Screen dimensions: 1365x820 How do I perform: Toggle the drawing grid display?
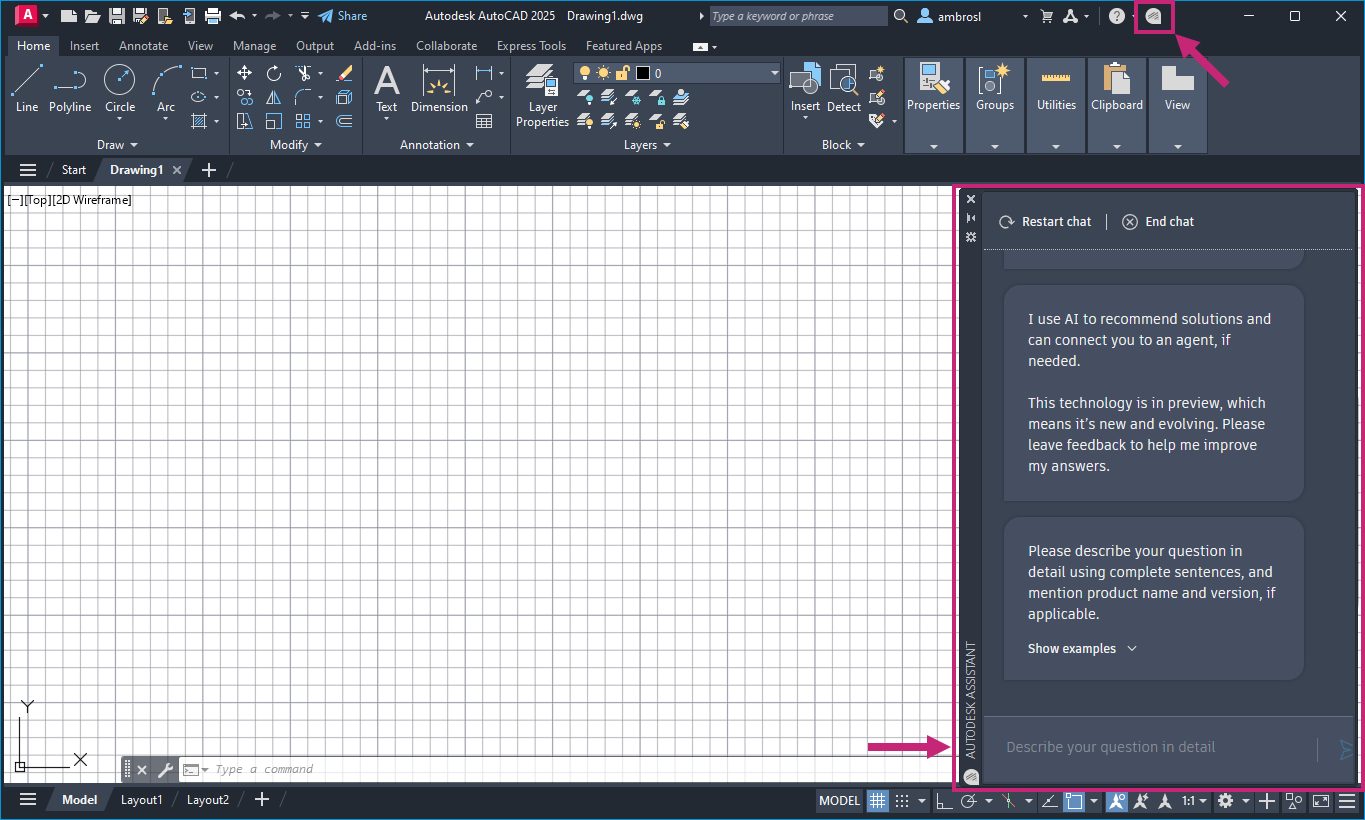click(877, 801)
